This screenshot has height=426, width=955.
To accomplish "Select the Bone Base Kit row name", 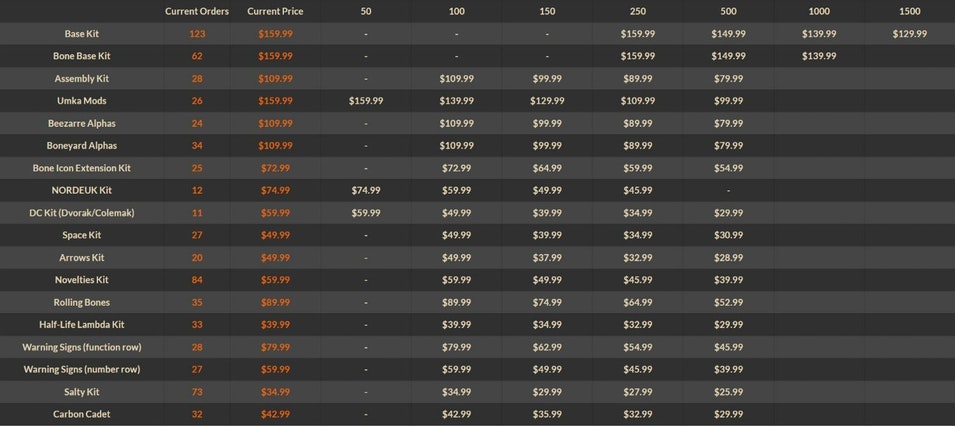I will [82, 56].
